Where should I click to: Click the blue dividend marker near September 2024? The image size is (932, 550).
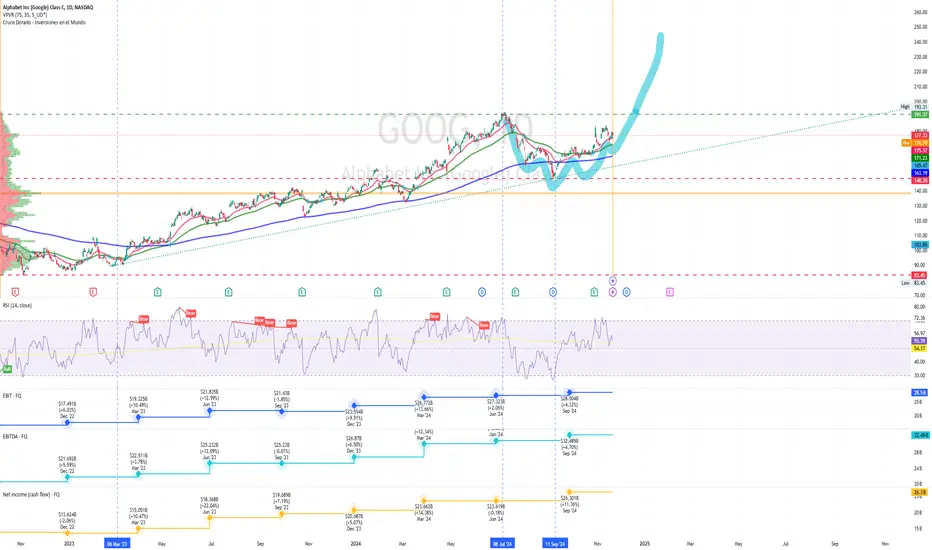(x=553, y=292)
